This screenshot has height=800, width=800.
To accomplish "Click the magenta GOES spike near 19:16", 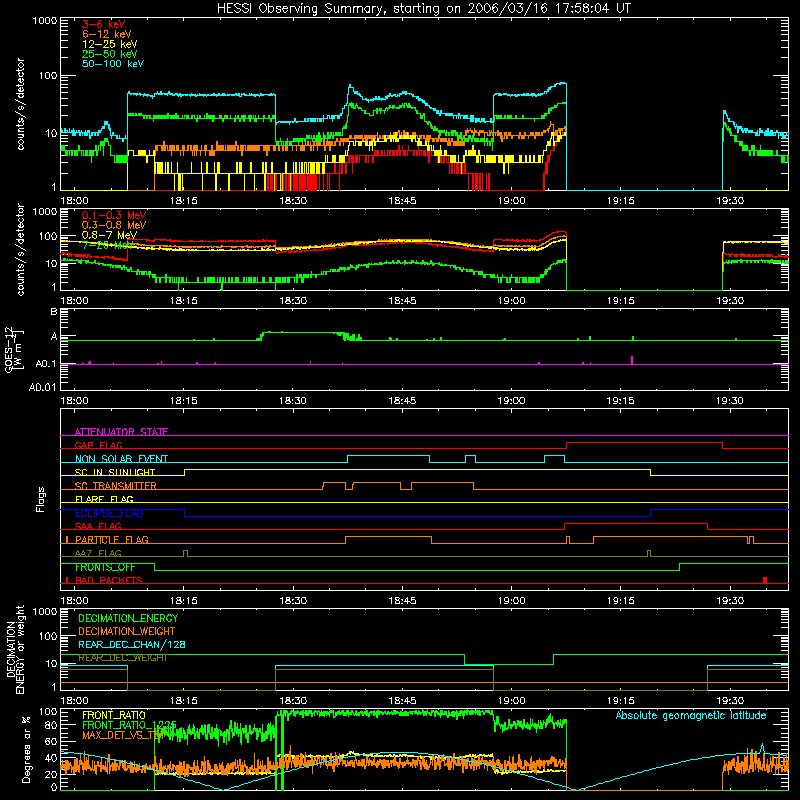I will (632, 360).
